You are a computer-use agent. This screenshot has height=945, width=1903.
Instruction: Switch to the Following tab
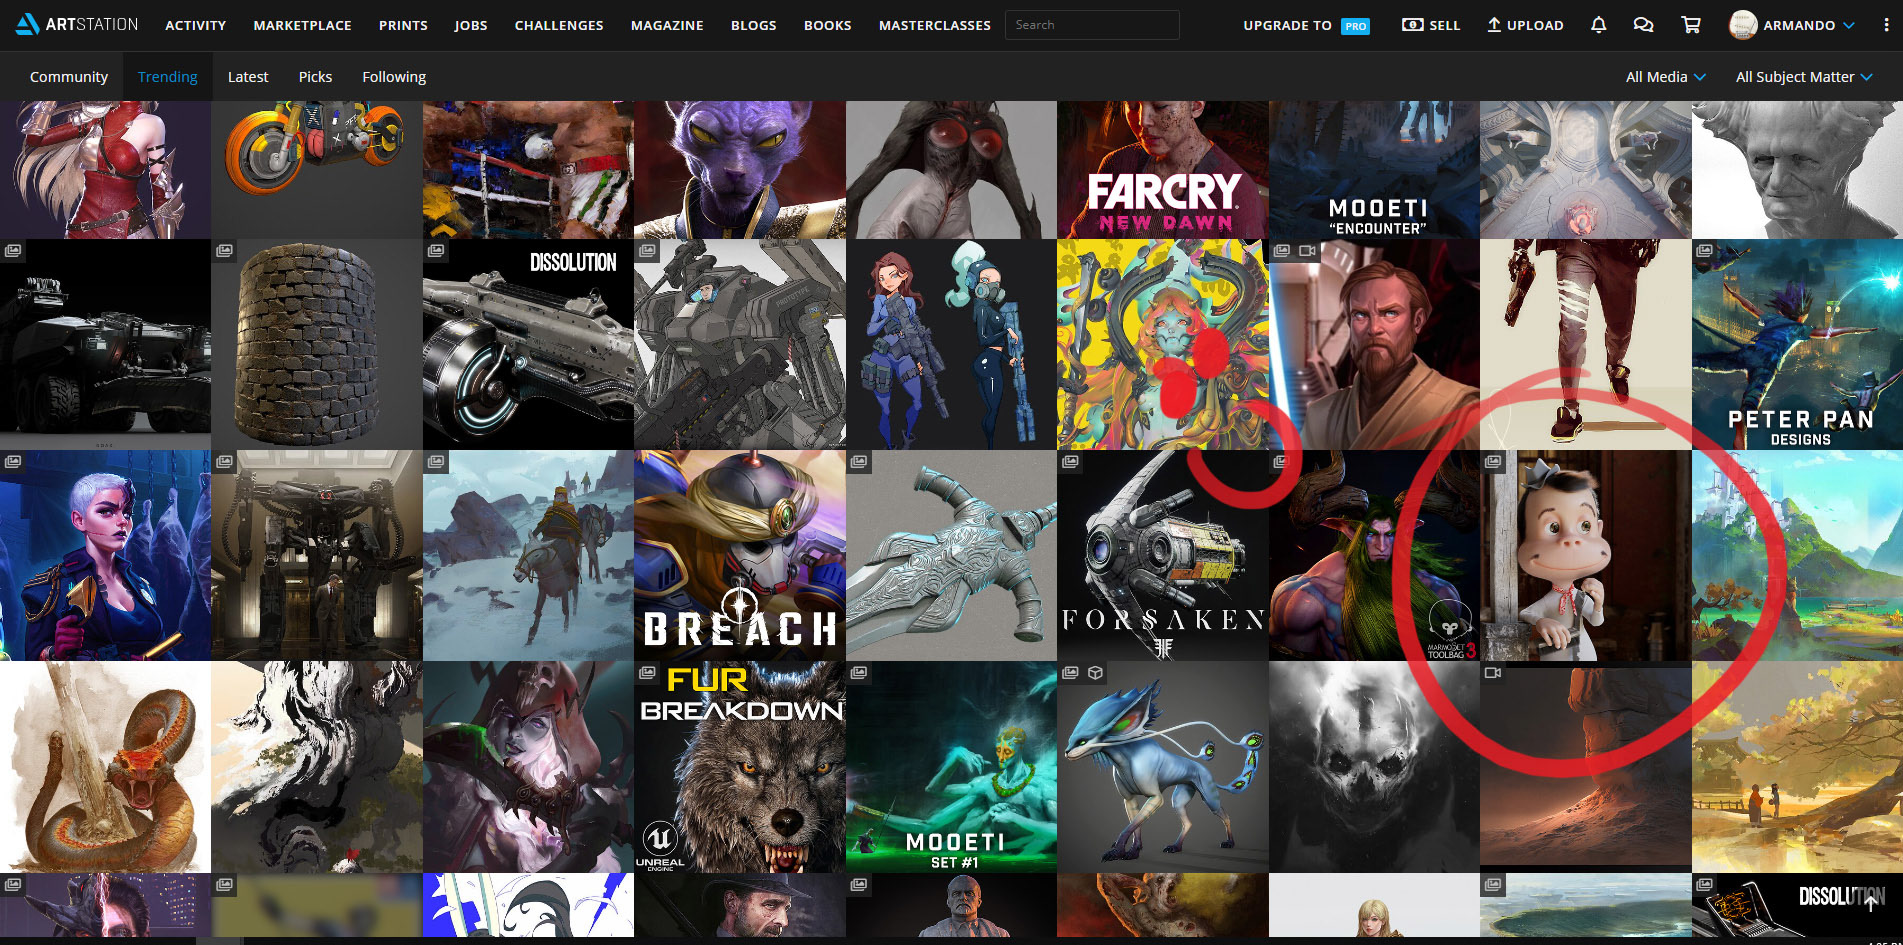pyautogui.click(x=394, y=77)
